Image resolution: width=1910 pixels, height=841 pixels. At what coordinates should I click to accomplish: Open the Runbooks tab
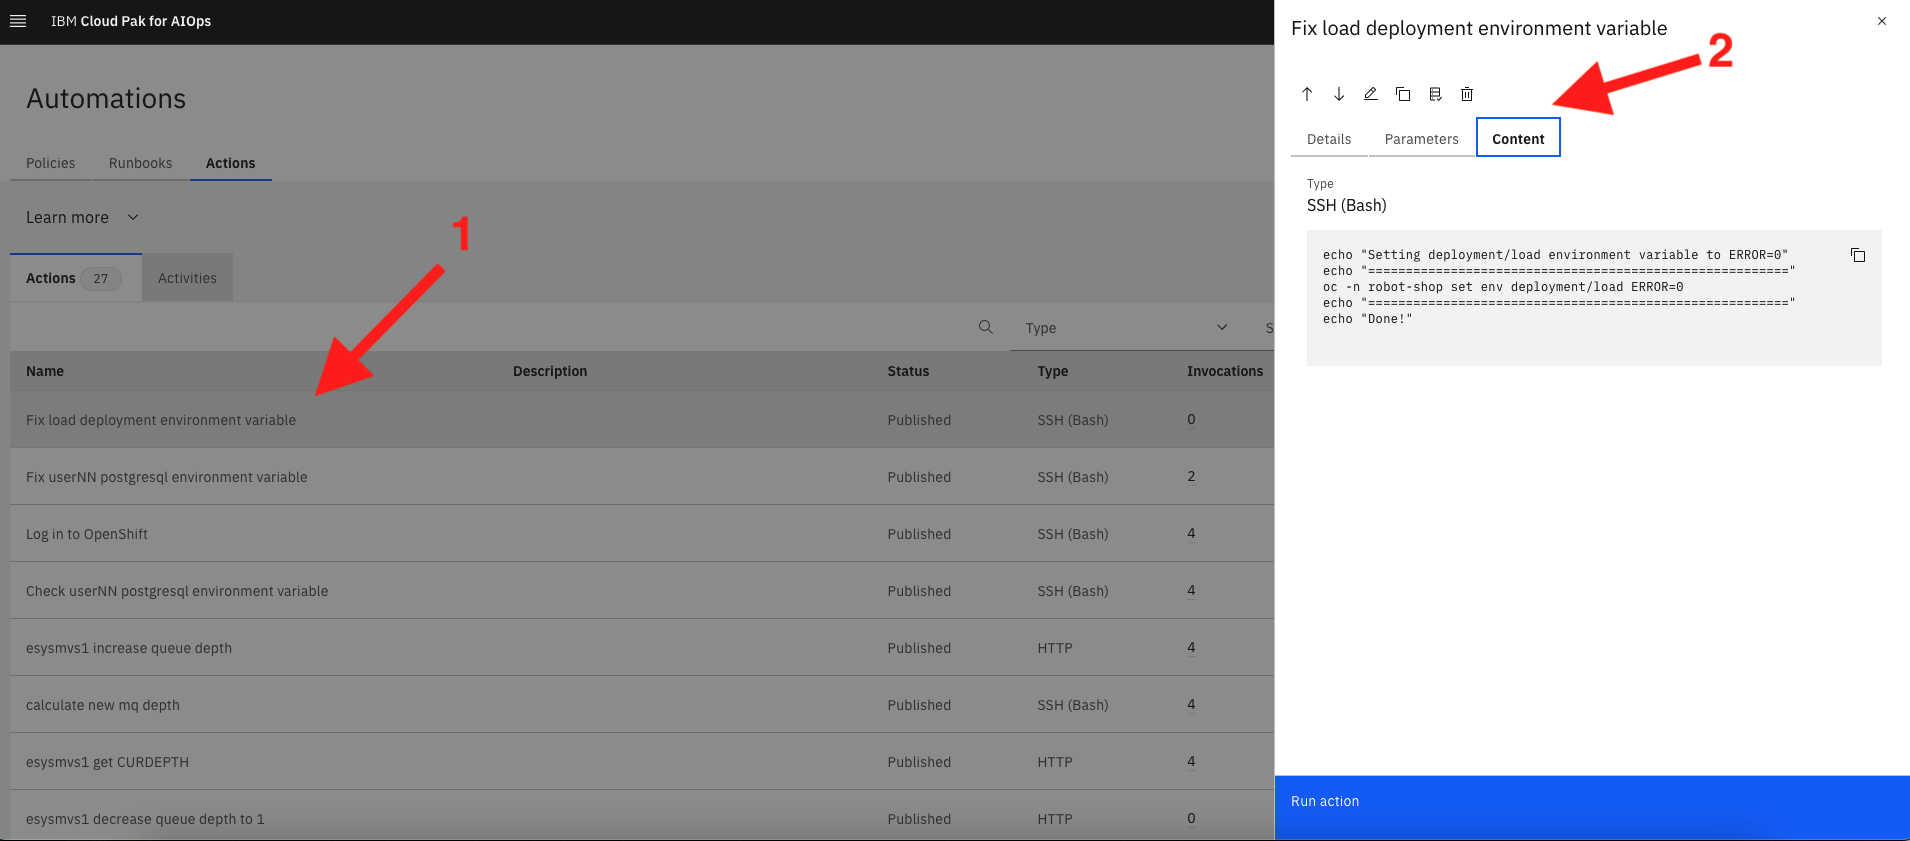pyautogui.click(x=141, y=163)
